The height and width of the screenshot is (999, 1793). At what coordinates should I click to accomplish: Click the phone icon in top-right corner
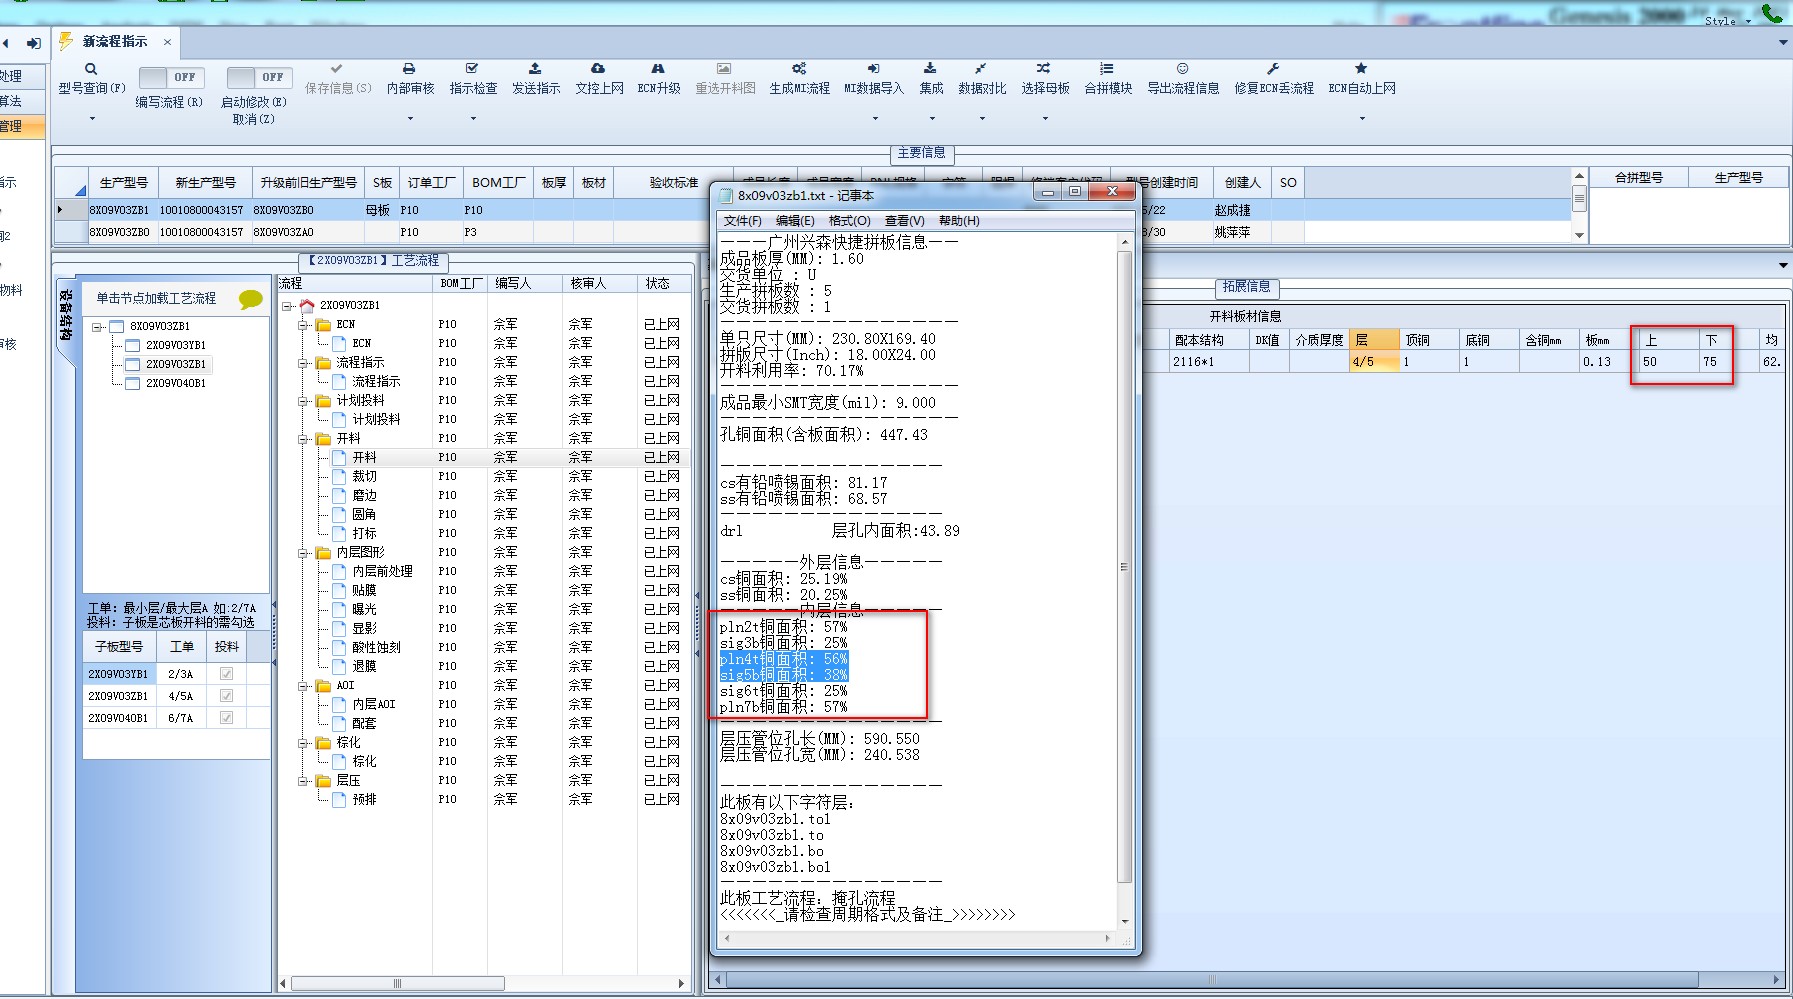click(1772, 13)
